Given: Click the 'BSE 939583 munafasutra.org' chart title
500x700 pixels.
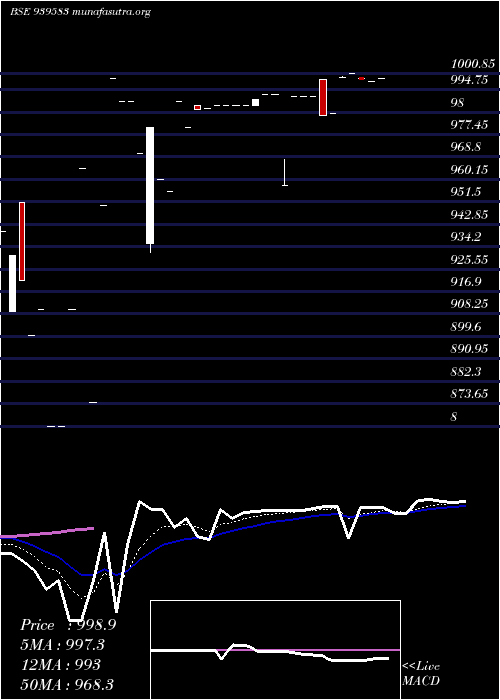Looking at the screenshot, I should tap(80, 12).
